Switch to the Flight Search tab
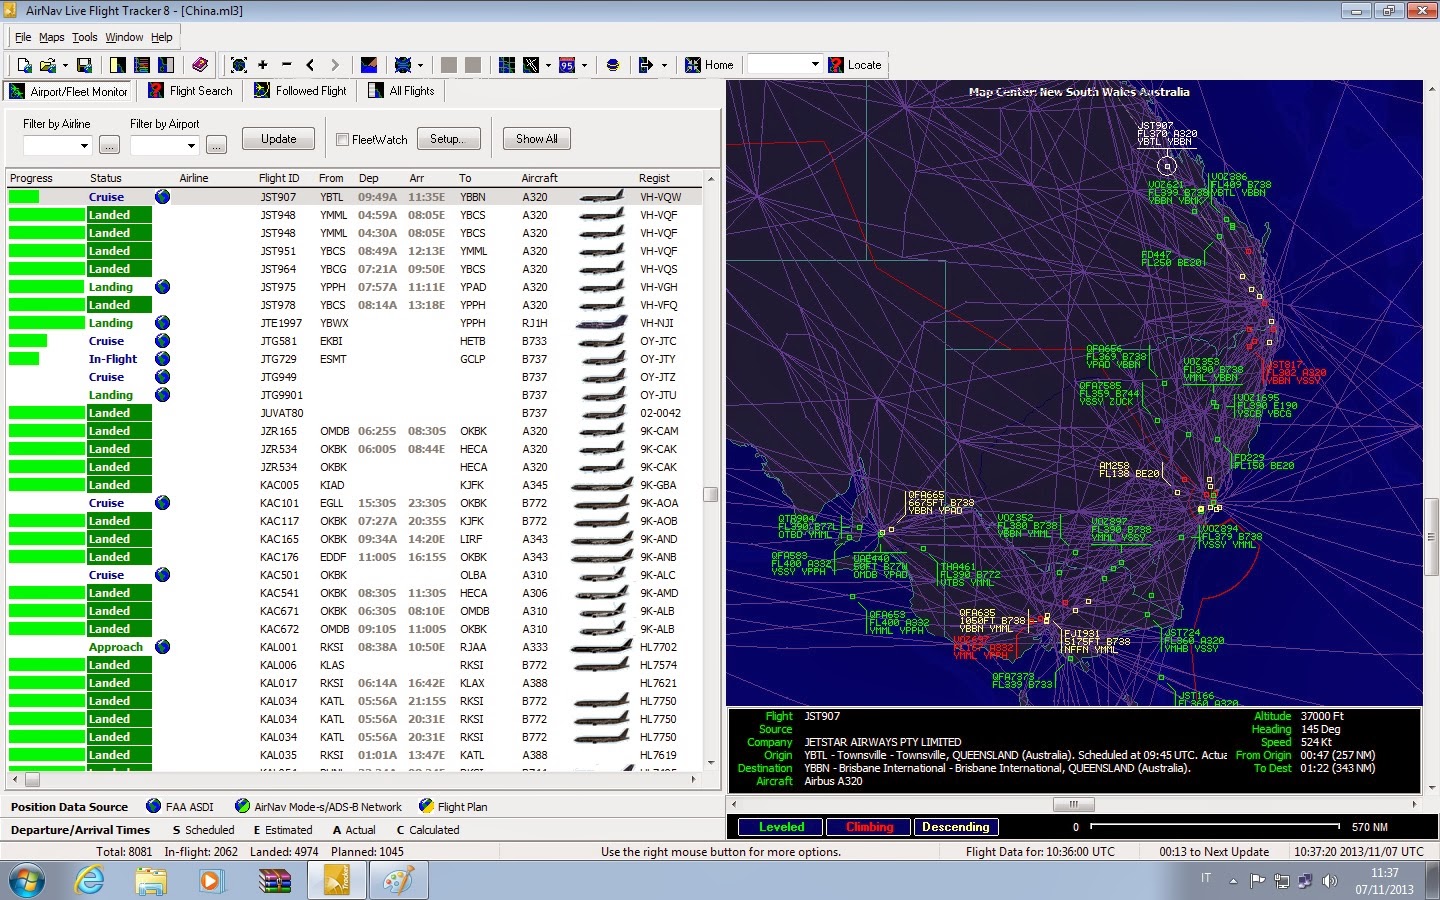The height and width of the screenshot is (900, 1440). point(190,91)
